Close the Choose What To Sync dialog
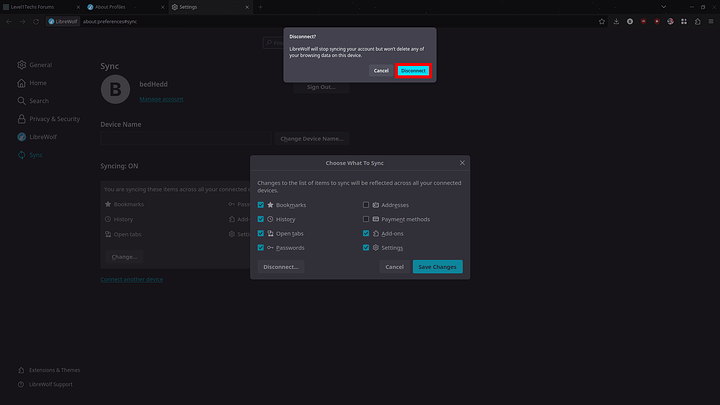The image size is (720, 405). coord(462,163)
